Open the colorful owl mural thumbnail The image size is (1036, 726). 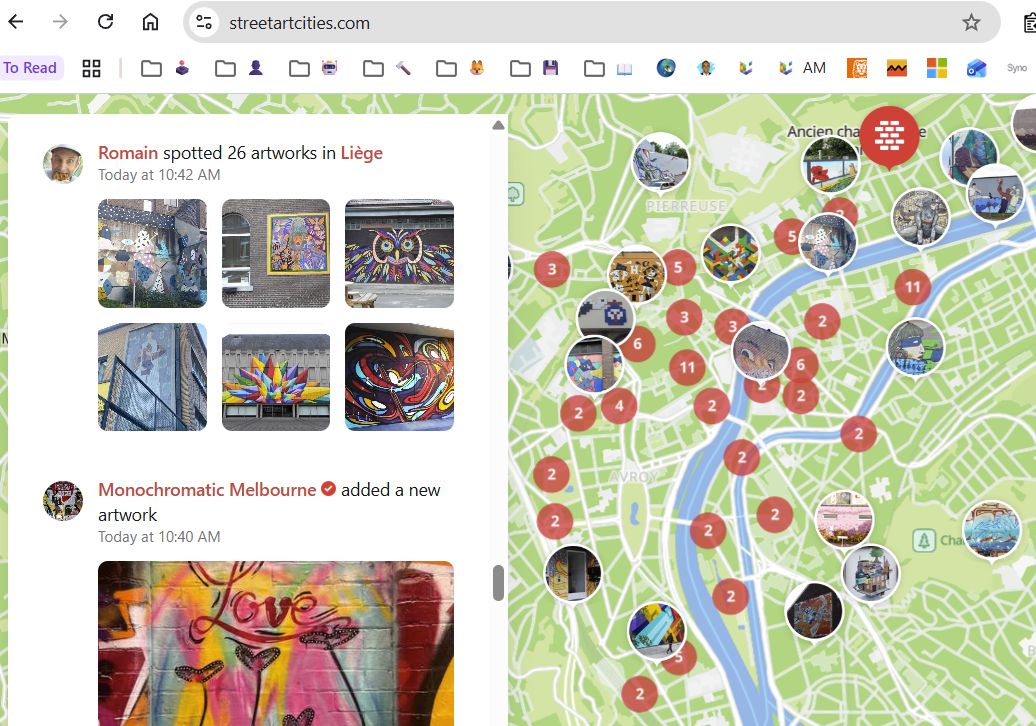[399, 253]
